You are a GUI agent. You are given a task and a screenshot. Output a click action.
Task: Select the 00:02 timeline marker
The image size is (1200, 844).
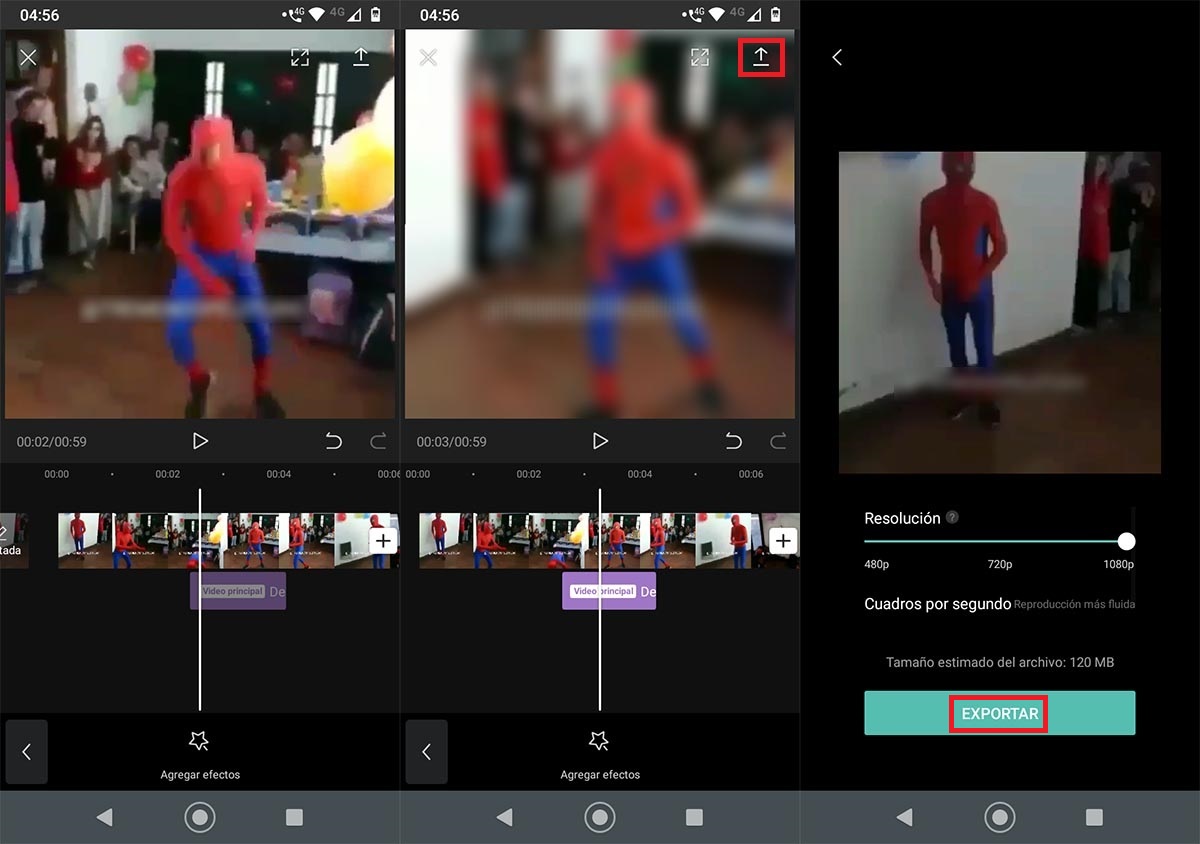click(167, 475)
